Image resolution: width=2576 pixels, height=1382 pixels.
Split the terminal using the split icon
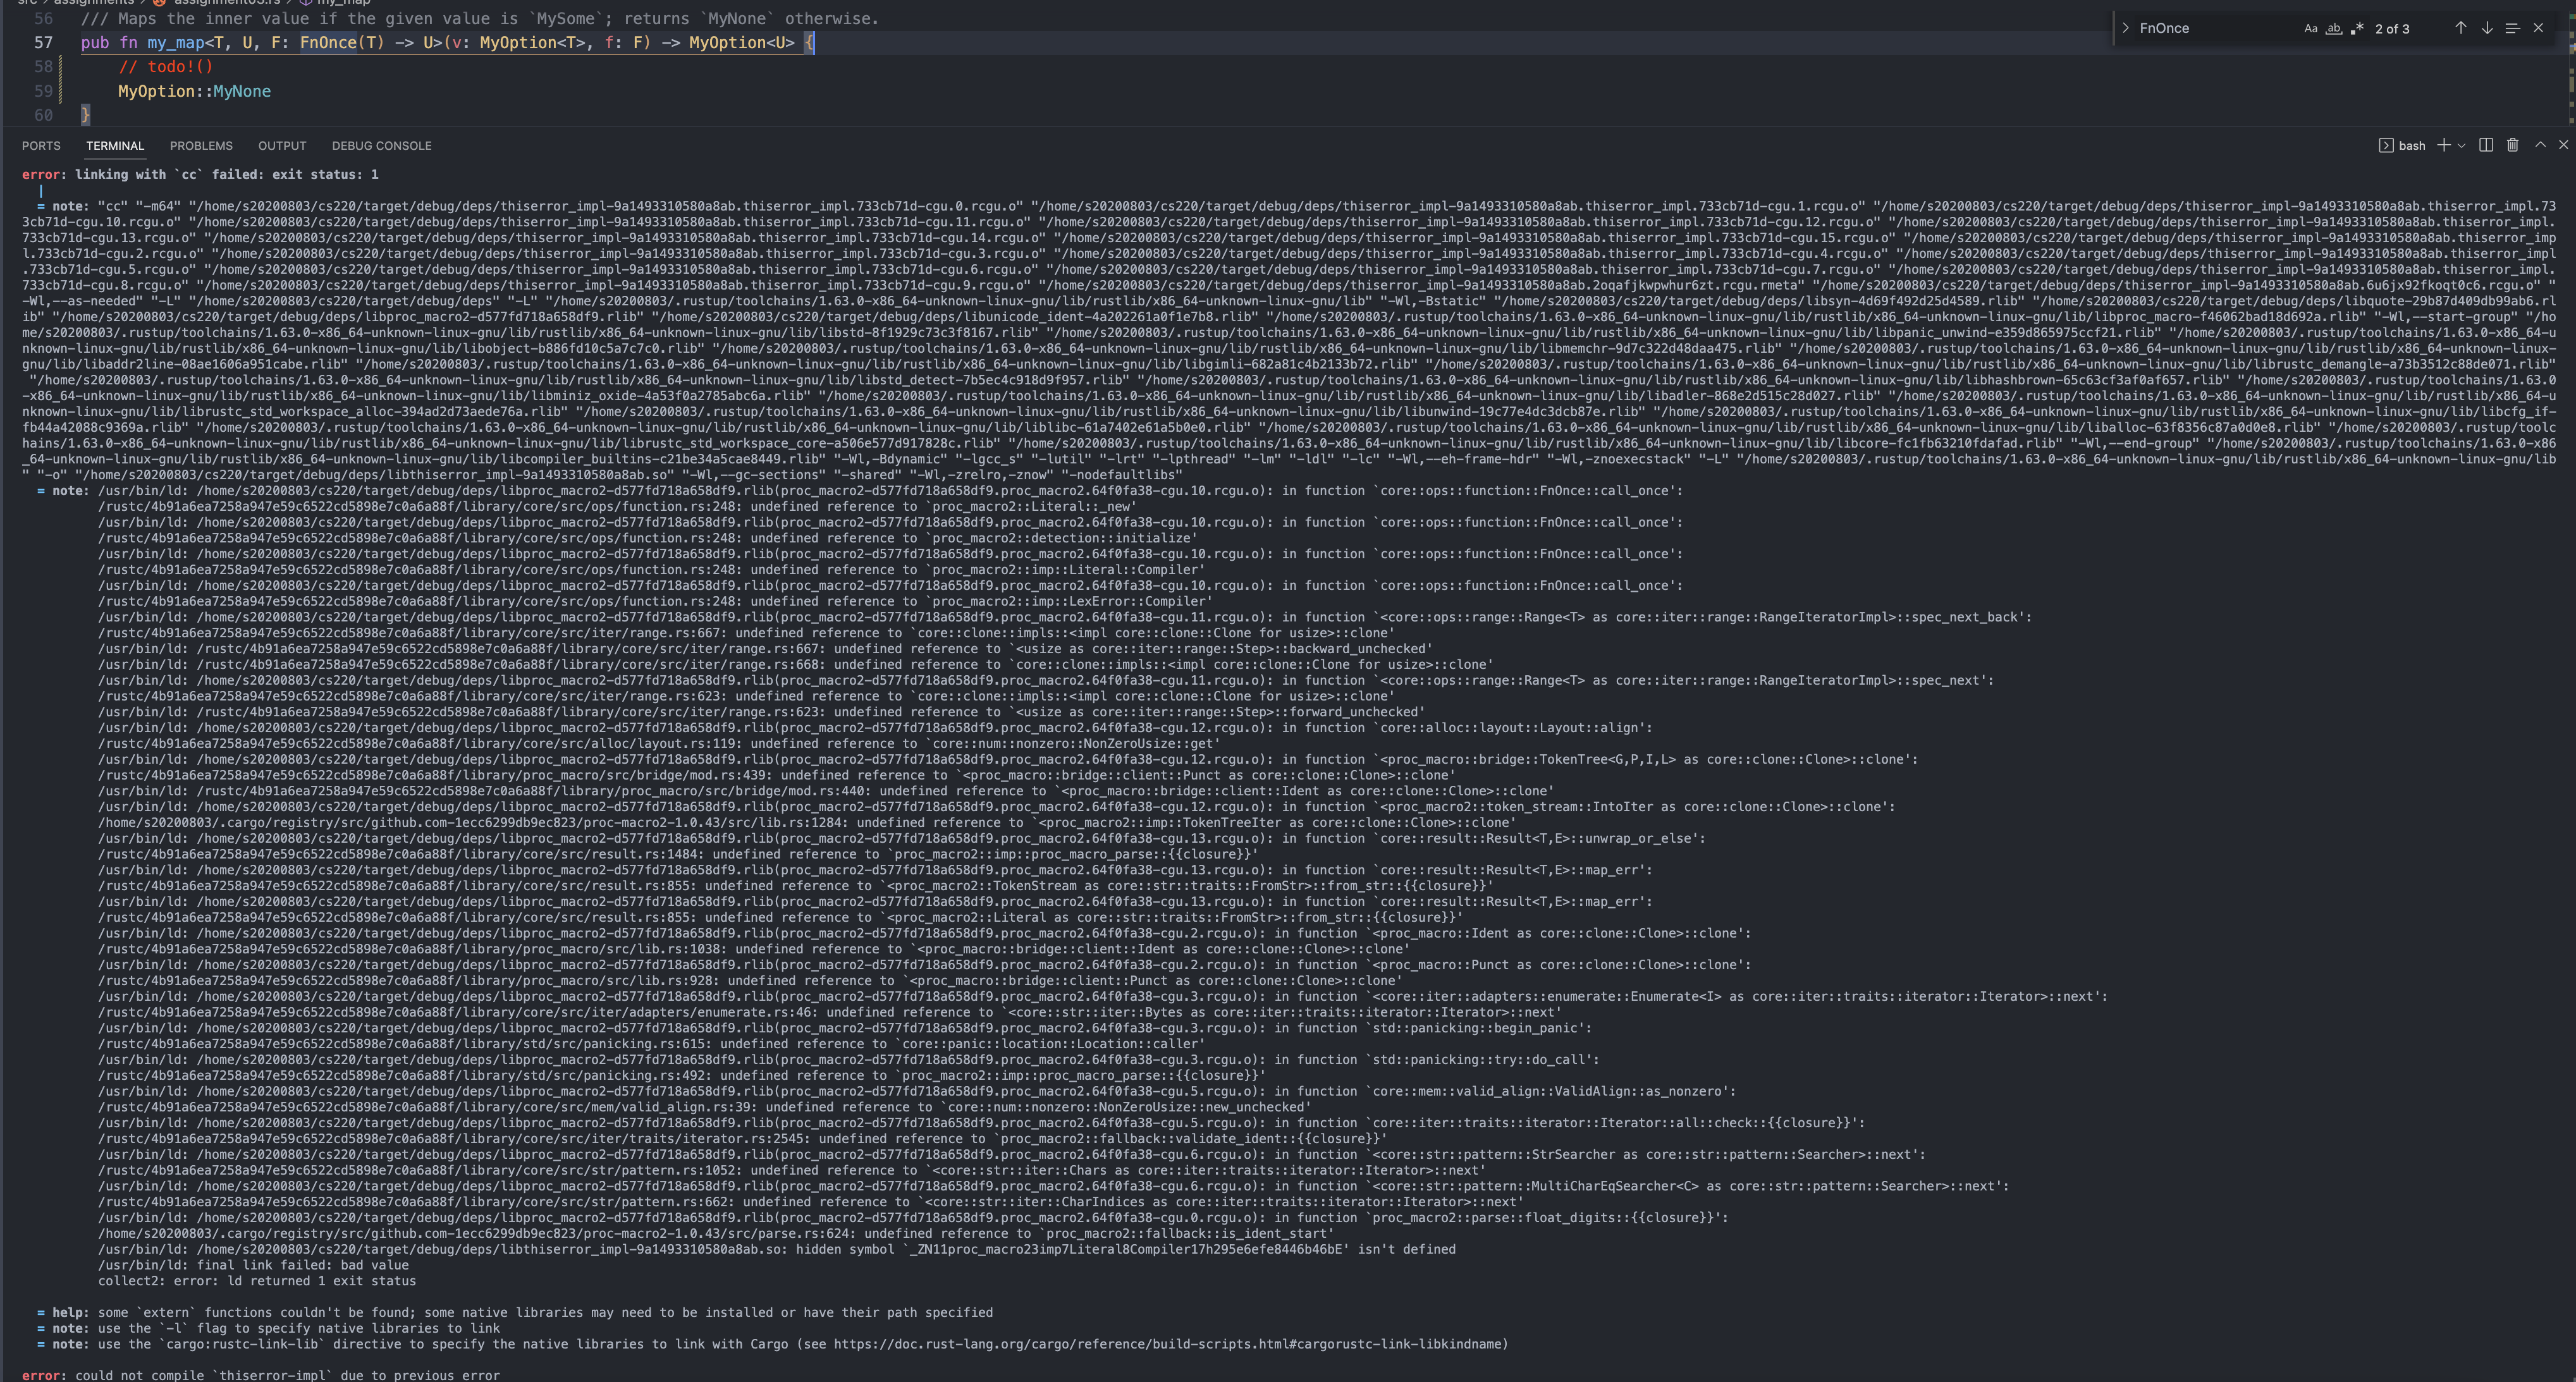(2487, 145)
